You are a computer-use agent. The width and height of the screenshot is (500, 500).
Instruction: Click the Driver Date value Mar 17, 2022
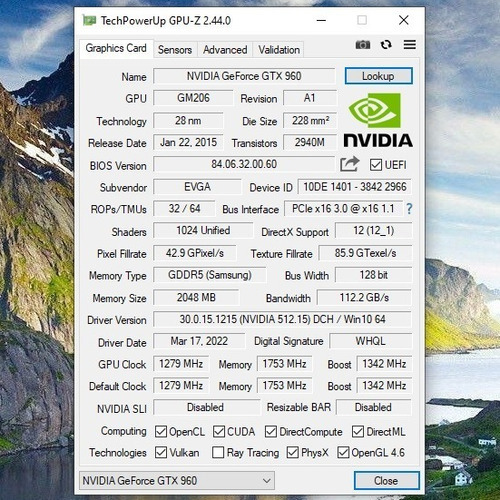click(199, 341)
